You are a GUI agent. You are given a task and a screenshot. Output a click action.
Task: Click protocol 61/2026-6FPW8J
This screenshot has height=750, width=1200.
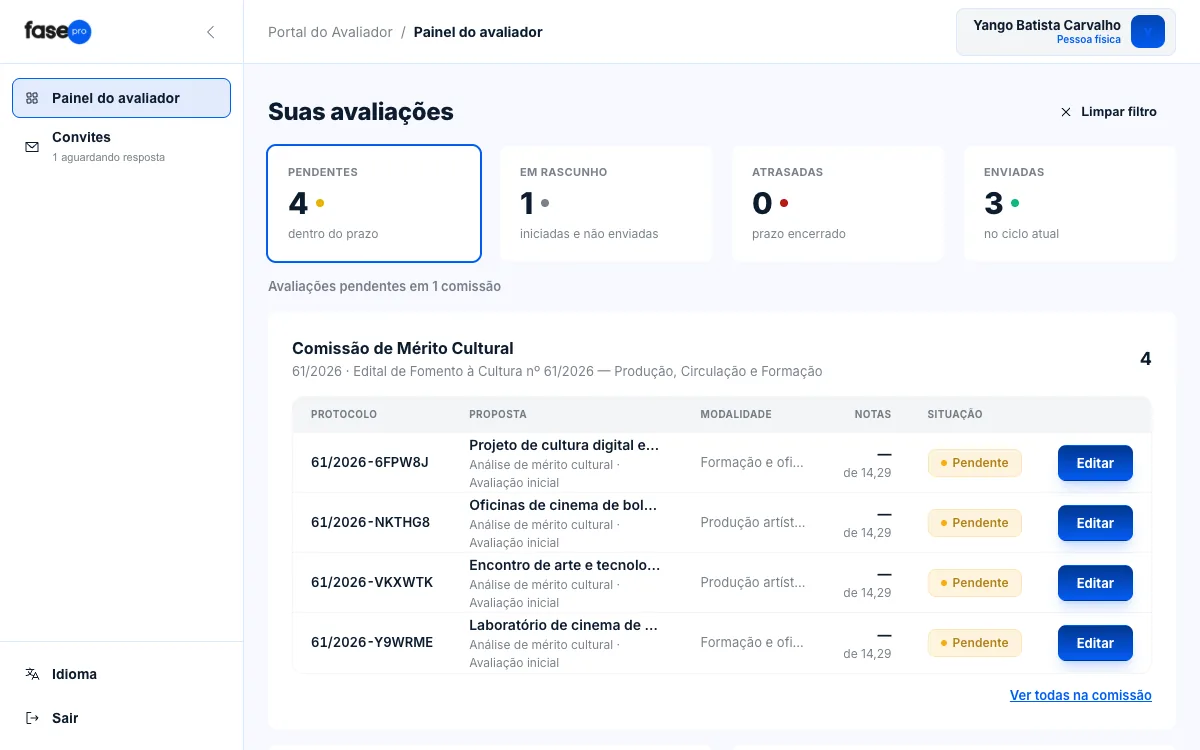coord(370,462)
